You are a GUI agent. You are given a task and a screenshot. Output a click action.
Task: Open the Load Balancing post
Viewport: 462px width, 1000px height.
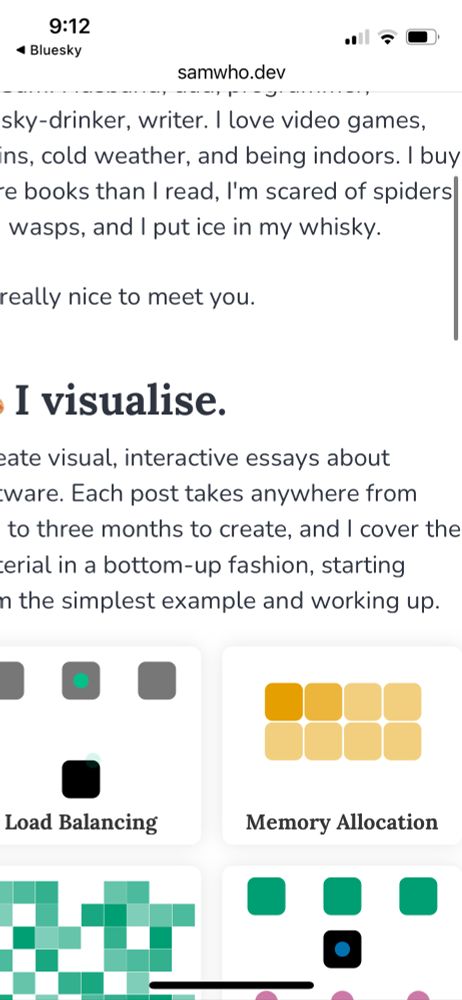click(x=80, y=822)
